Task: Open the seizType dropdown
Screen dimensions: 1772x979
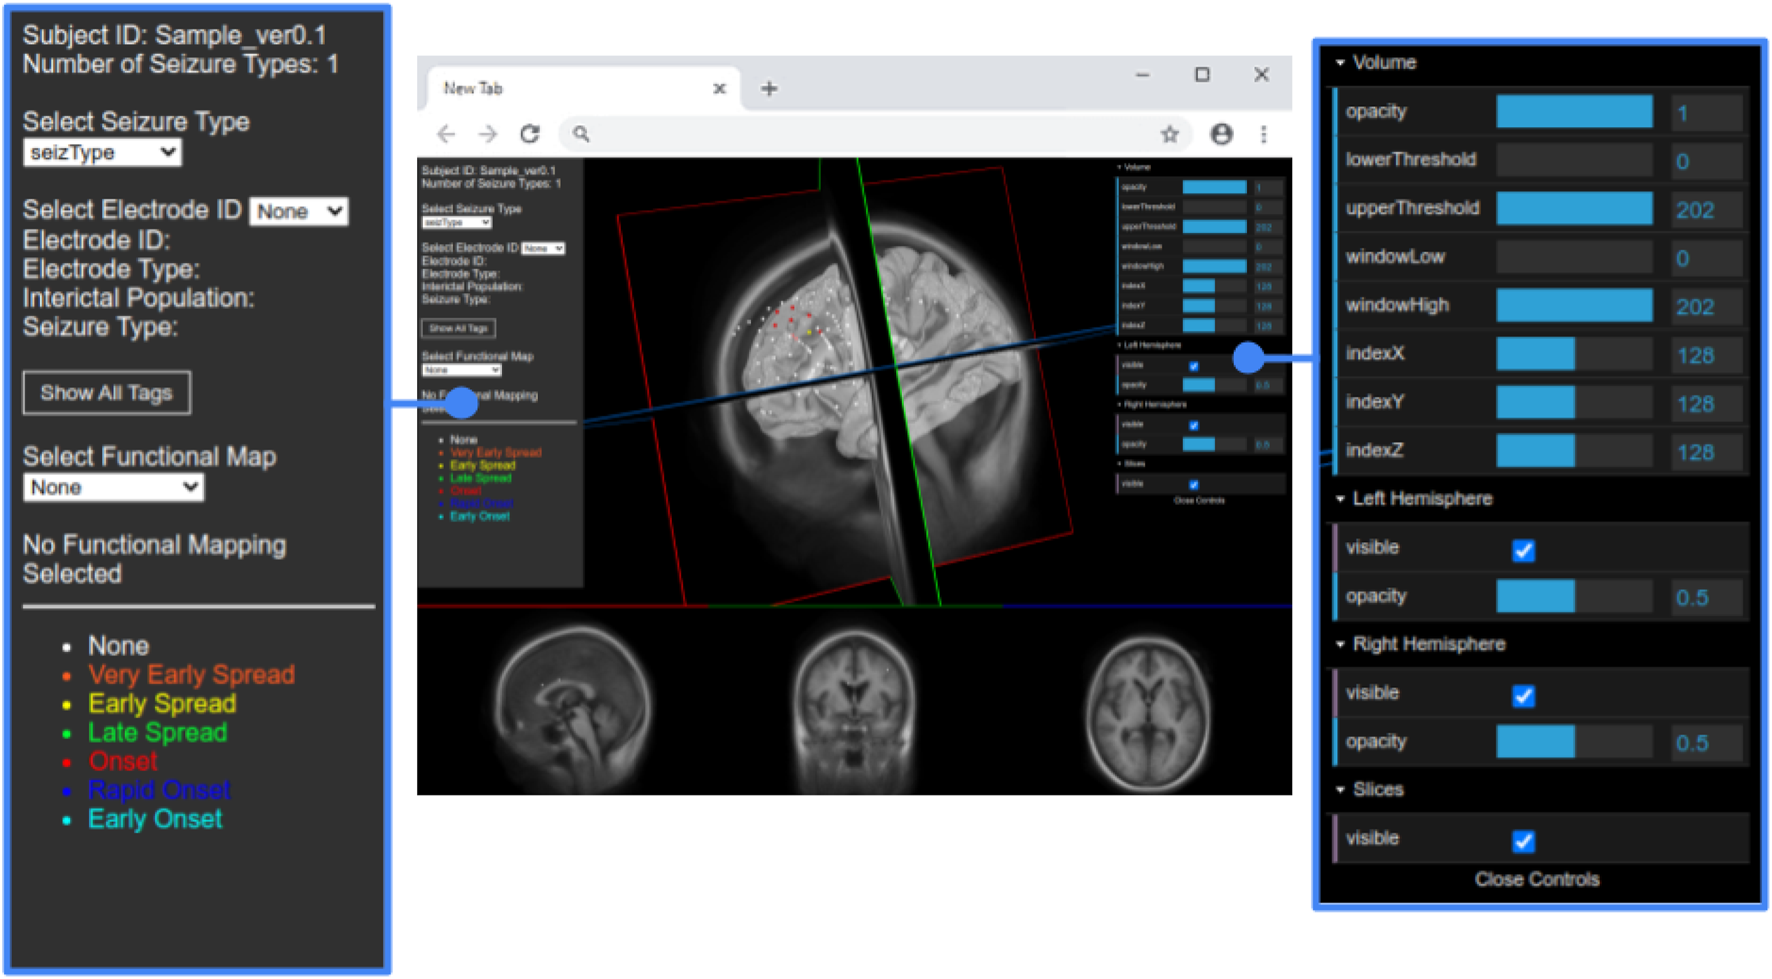Action: [102, 153]
